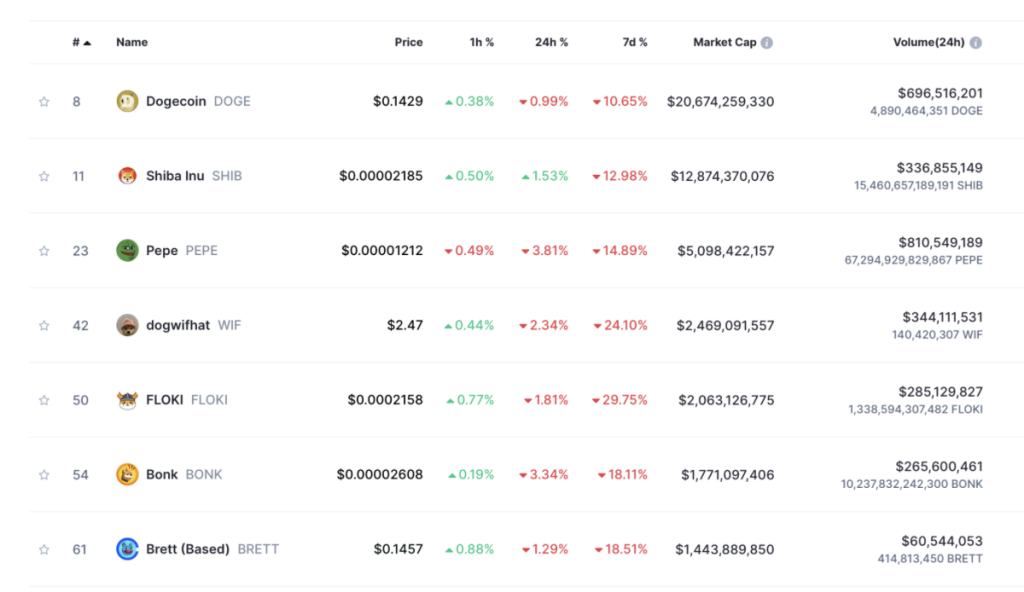Screen dimensions: 1024x592
Task: Click Bonk 24h change 3.34%
Action: click(543, 474)
